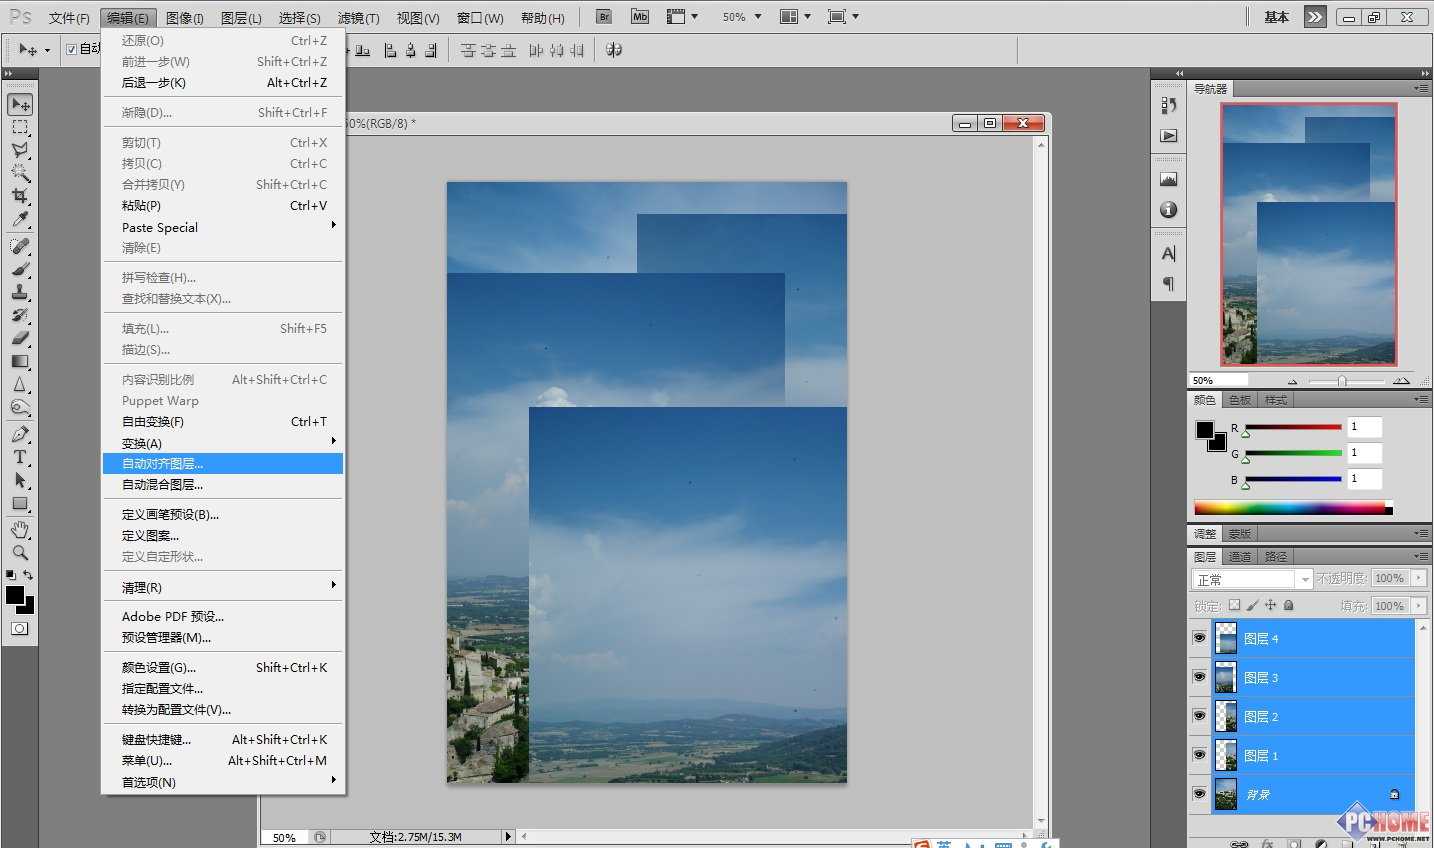This screenshot has height=848, width=1434.
Task: Hide the 背景 layer with eye icon
Action: coord(1199,794)
